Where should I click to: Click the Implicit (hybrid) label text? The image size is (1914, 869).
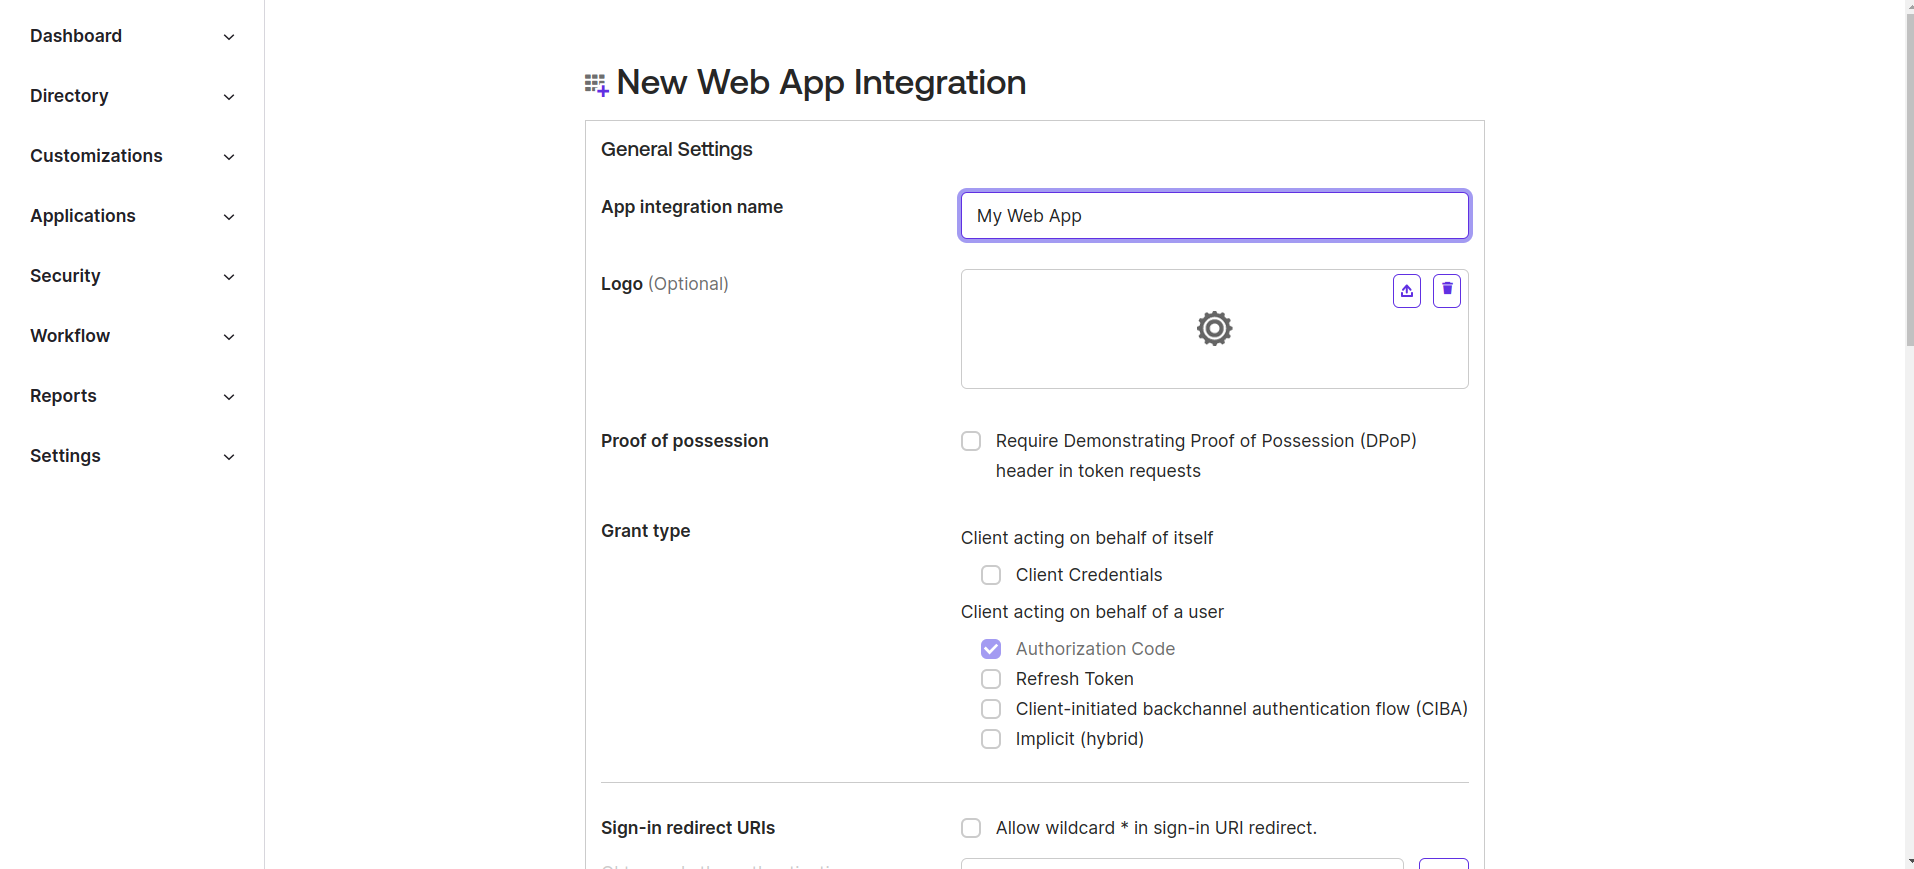[x=1080, y=739]
